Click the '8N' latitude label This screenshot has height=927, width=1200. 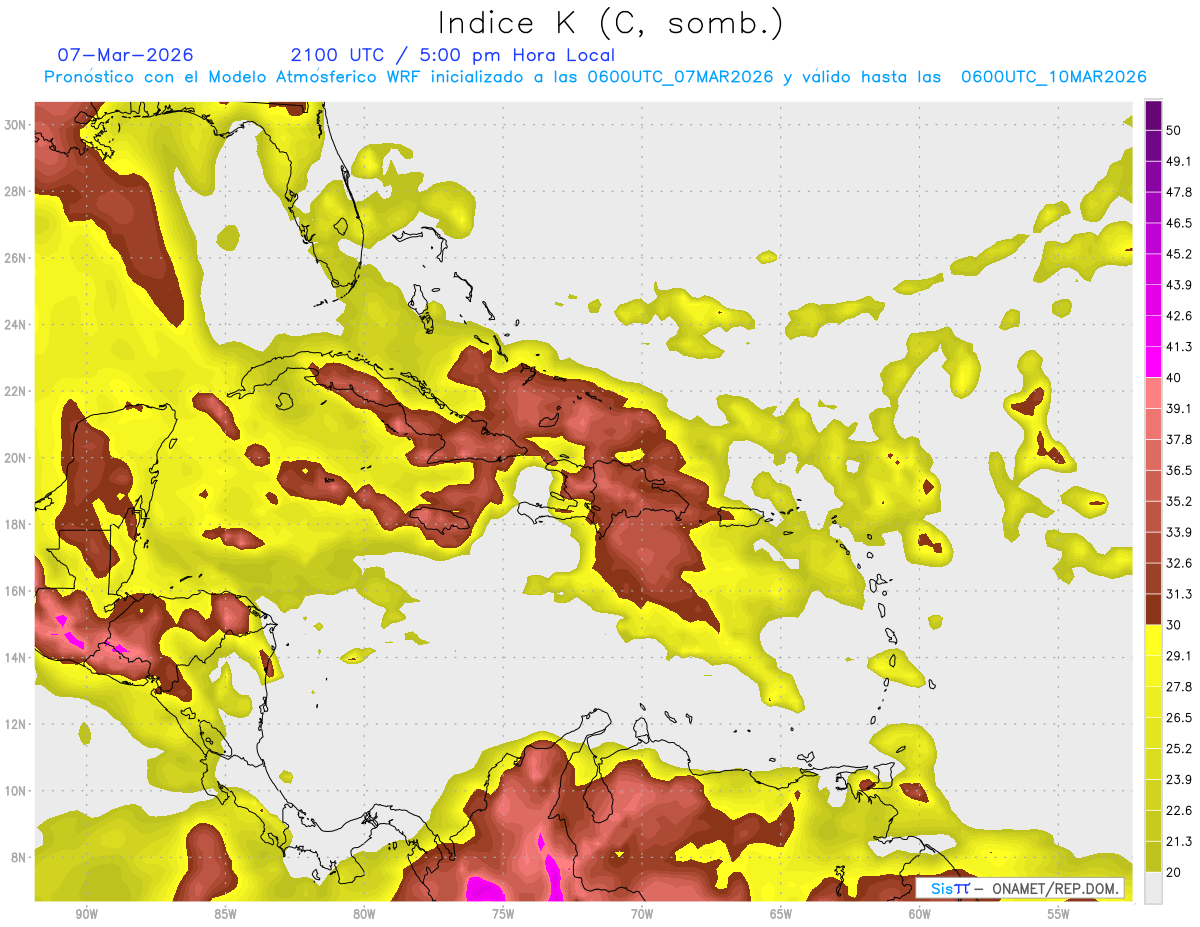click(x=19, y=858)
